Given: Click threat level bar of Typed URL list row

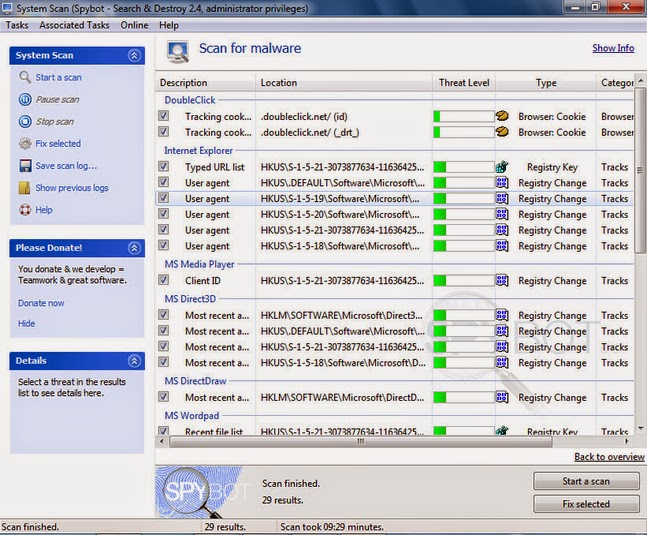Looking at the screenshot, I should 464,167.
